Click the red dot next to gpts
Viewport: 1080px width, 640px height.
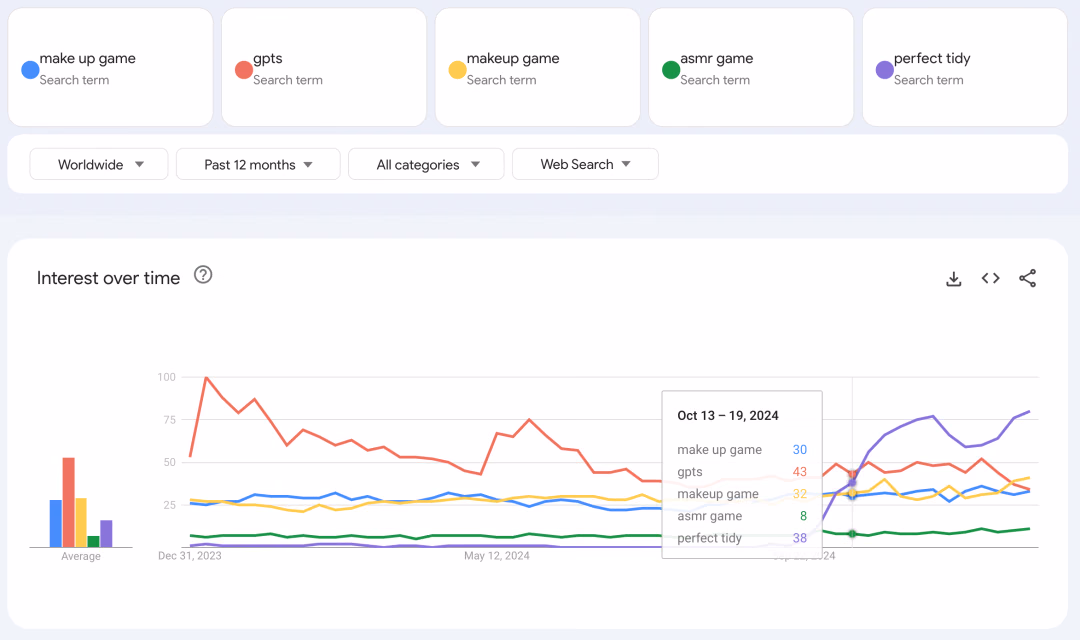tap(244, 70)
